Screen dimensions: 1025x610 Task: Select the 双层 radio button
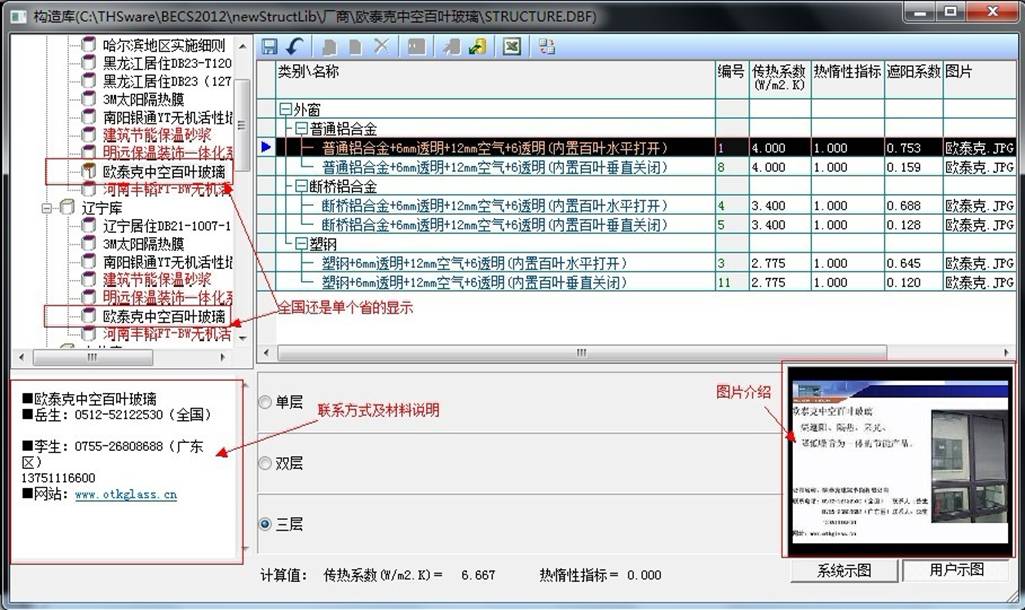click(x=266, y=463)
